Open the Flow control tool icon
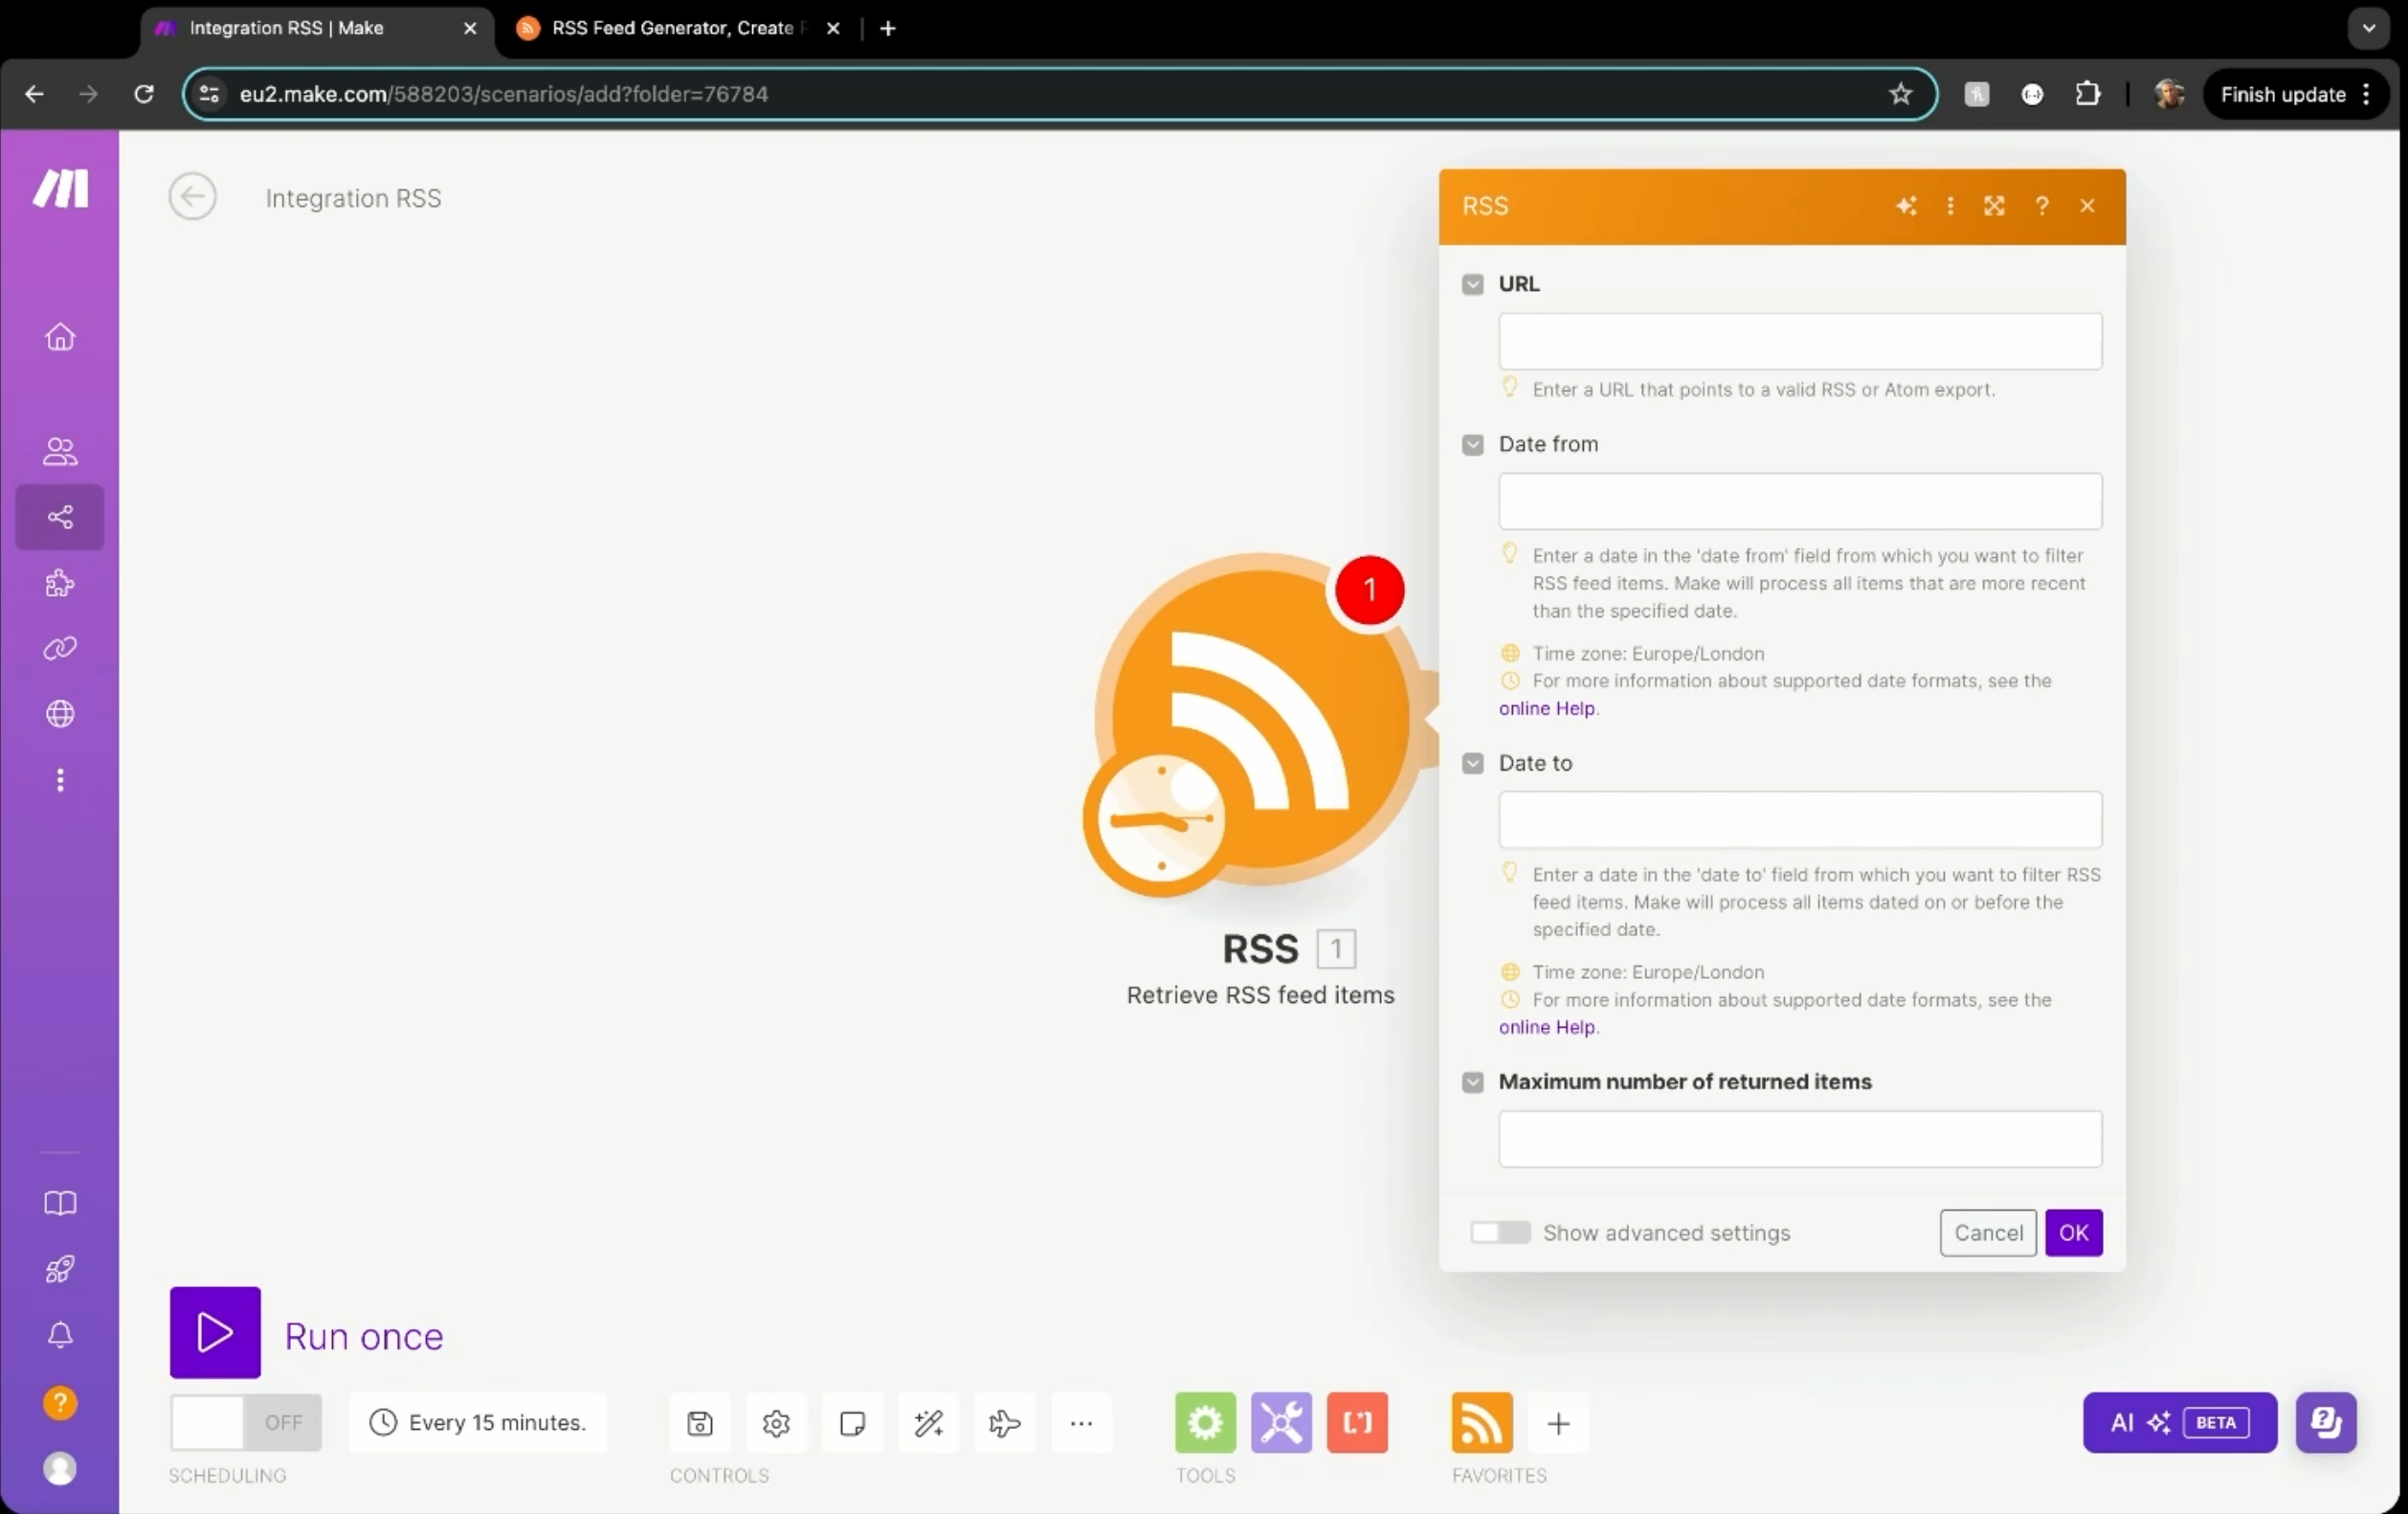The image size is (2408, 1514). (x=1281, y=1422)
